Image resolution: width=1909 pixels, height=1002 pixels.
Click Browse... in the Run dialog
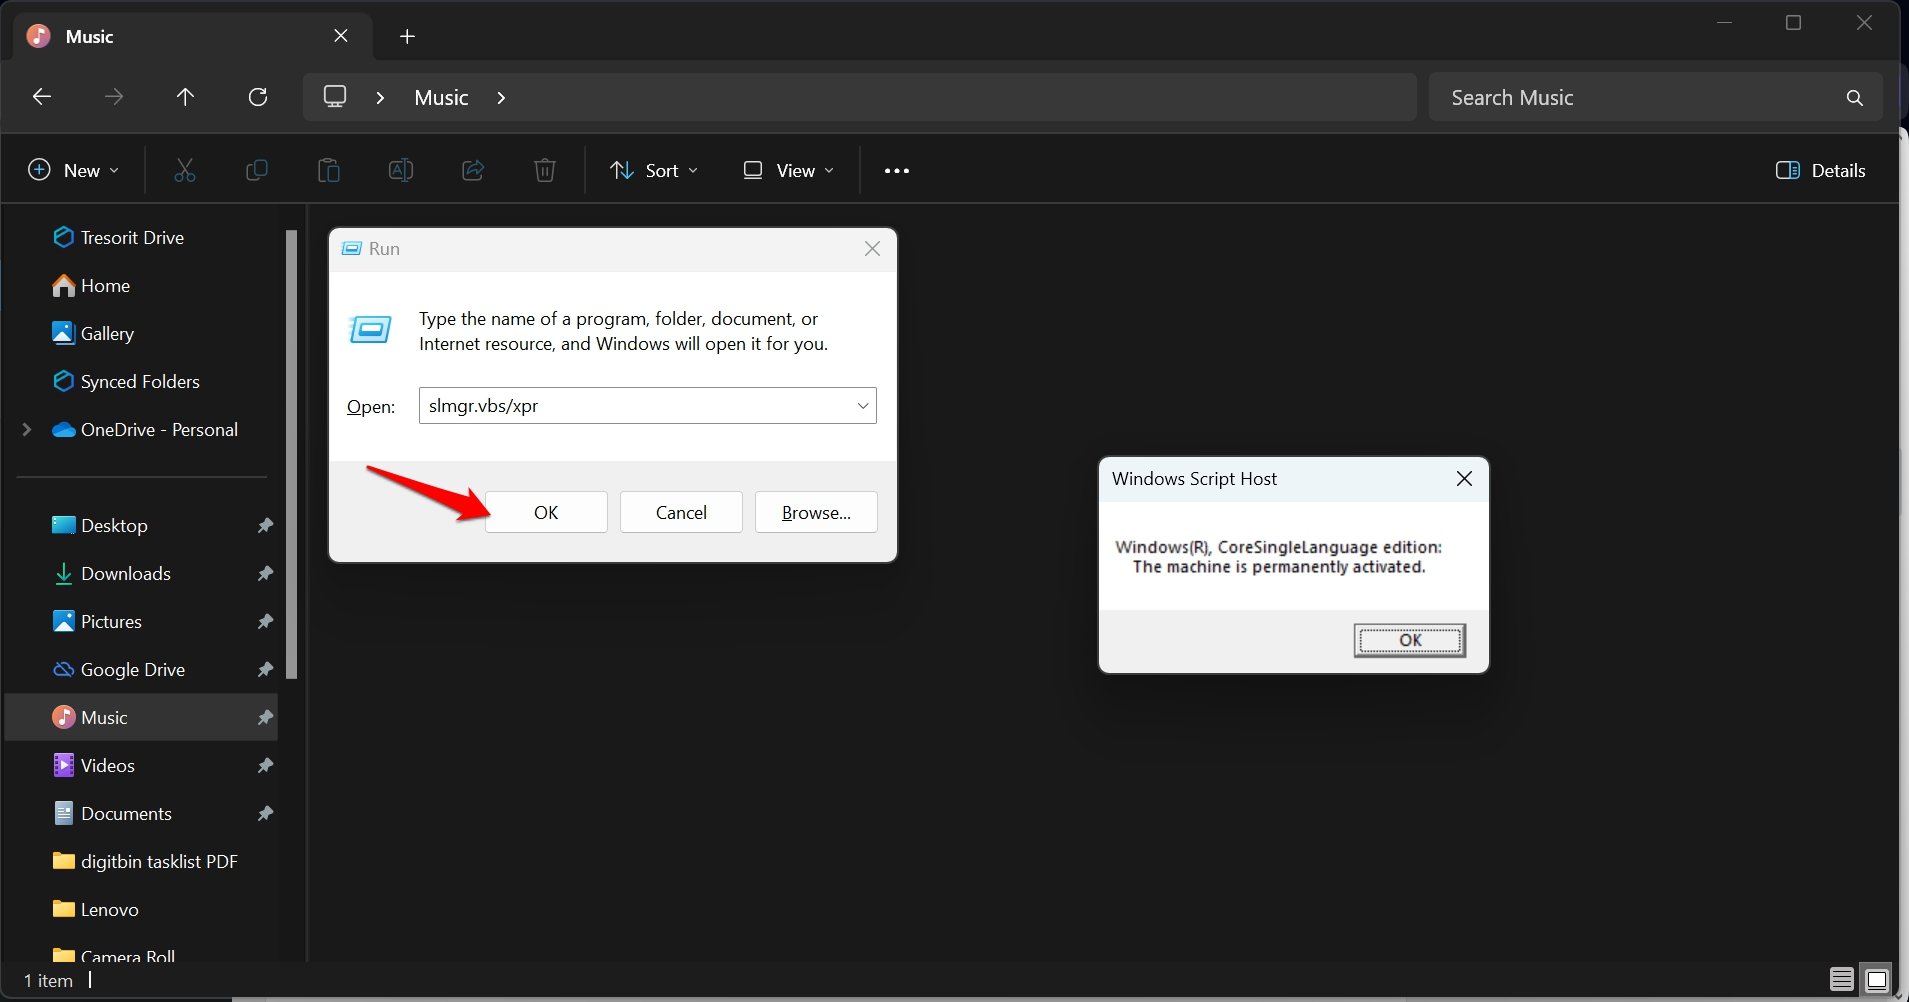point(816,512)
